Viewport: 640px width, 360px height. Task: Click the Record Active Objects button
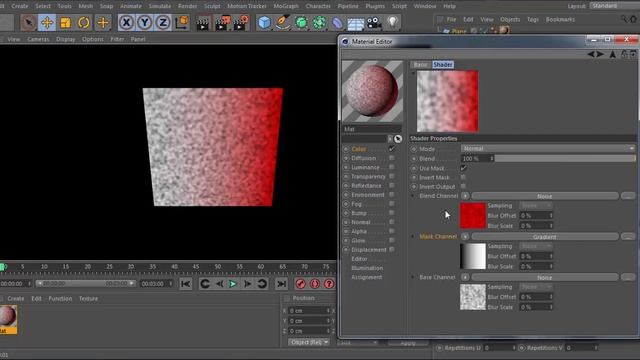301,284
